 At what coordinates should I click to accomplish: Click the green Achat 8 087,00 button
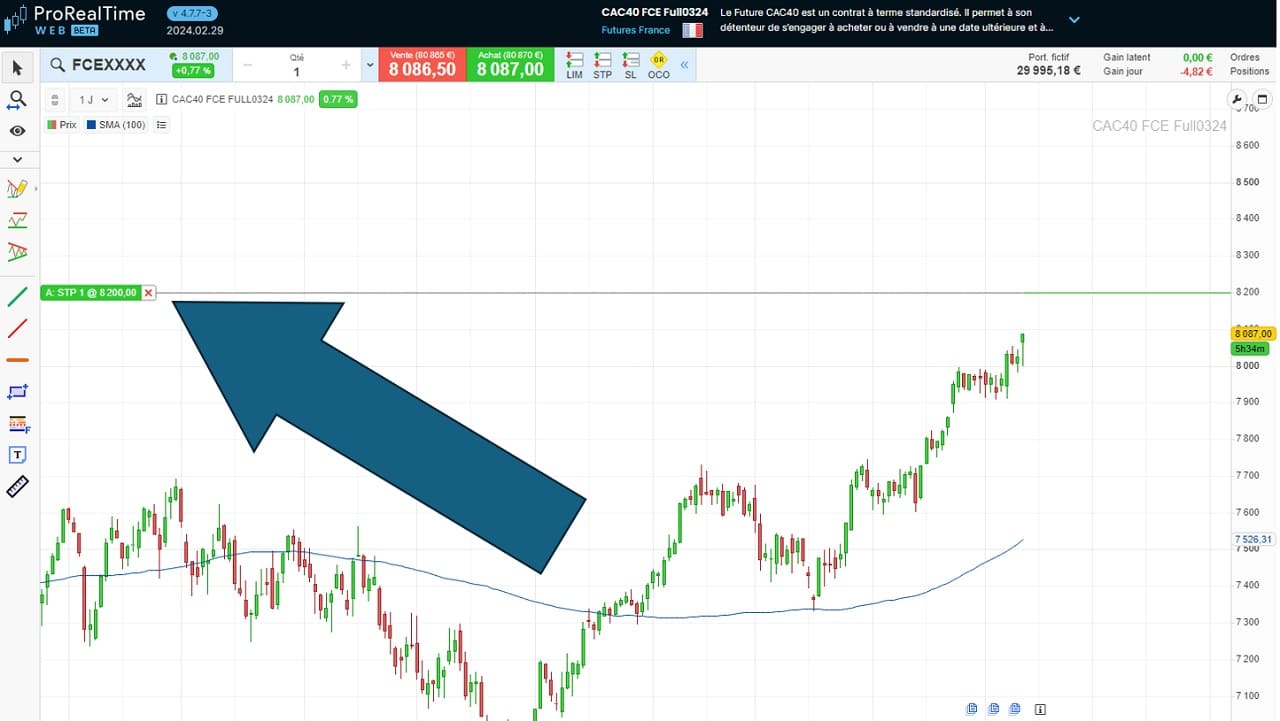pos(510,65)
